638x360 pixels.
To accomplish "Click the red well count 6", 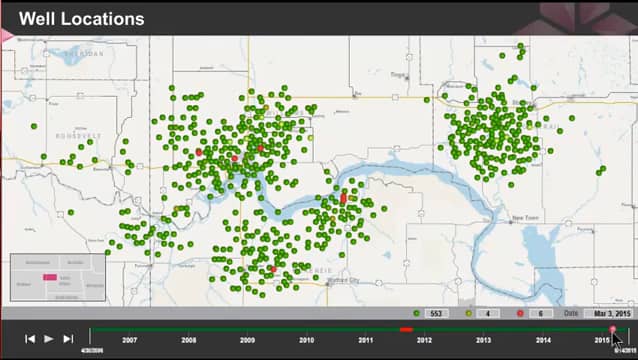I will pyautogui.click(x=540, y=314).
